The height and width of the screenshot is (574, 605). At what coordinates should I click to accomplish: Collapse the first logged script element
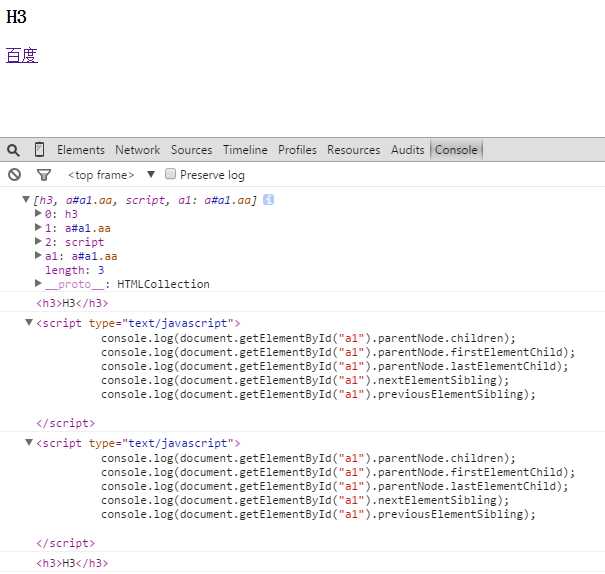point(29,322)
